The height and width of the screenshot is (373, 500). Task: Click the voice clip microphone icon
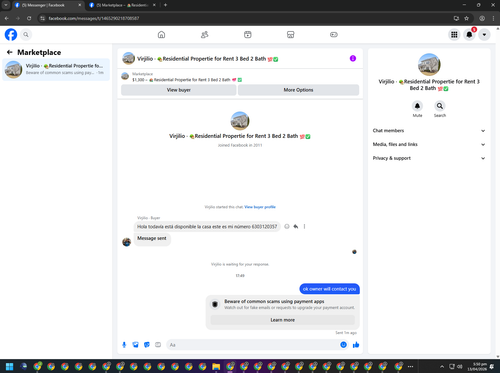coord(124,345)
